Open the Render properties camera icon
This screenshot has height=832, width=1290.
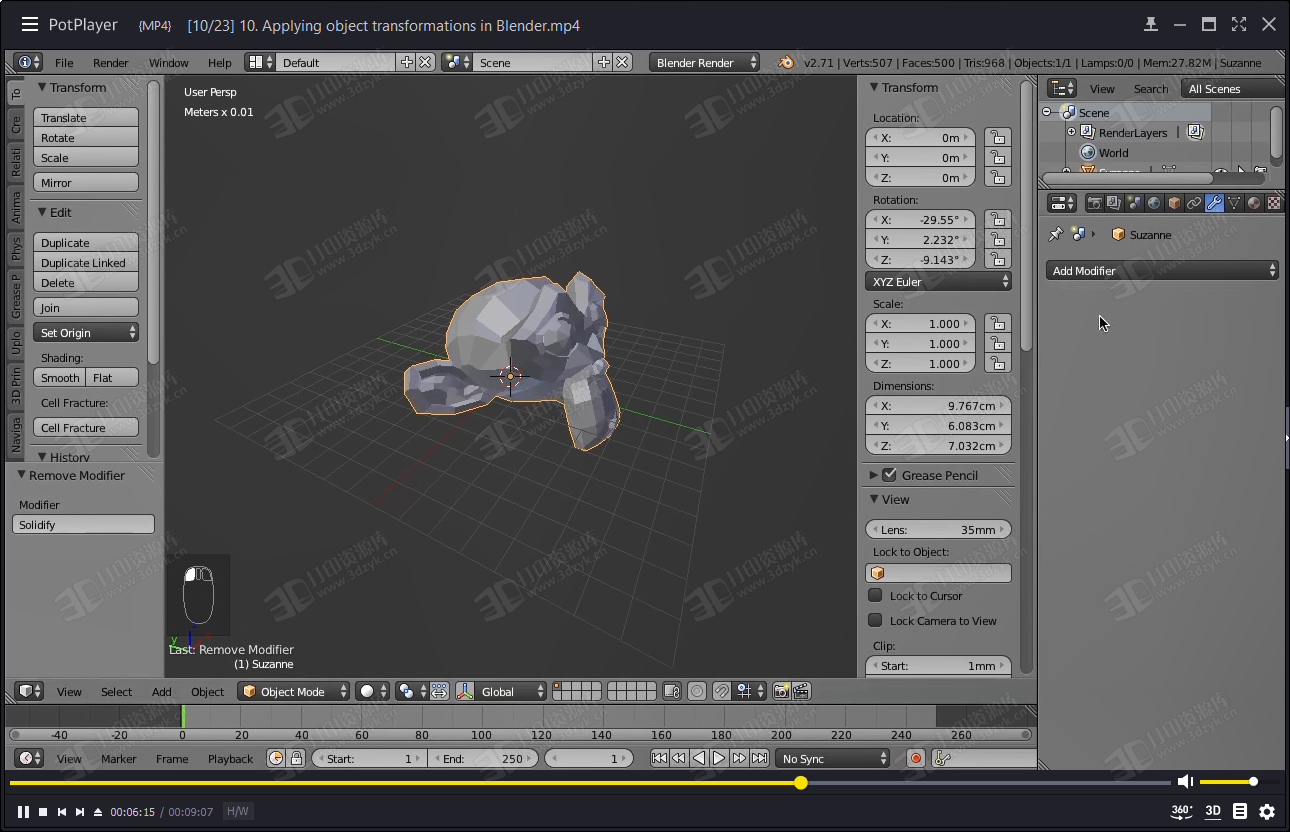1095,203
